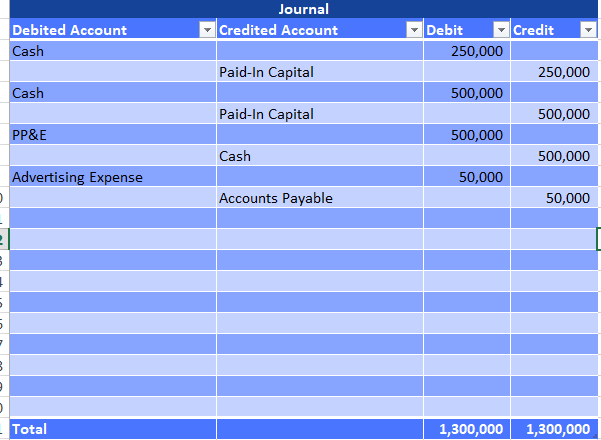Select credit 500,000 in Paid-In Capital row
The image size is (601, 440).
point(554,114)
